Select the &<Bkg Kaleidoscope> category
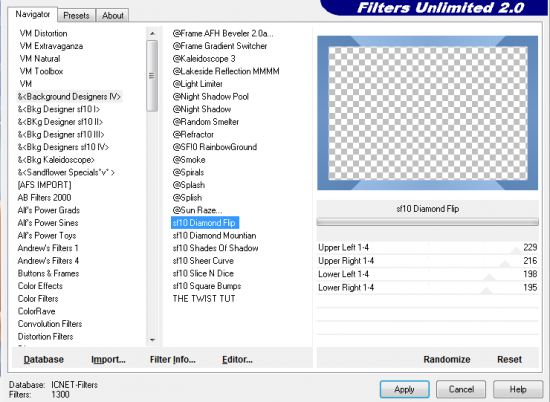Viewport: 550px width, 402px height. [56, 160]
